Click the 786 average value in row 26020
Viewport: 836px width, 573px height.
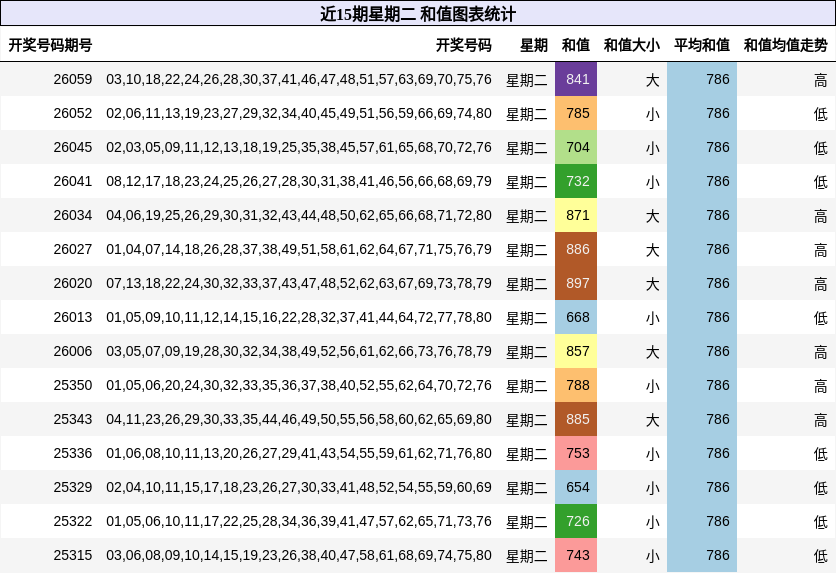point(718,284)
